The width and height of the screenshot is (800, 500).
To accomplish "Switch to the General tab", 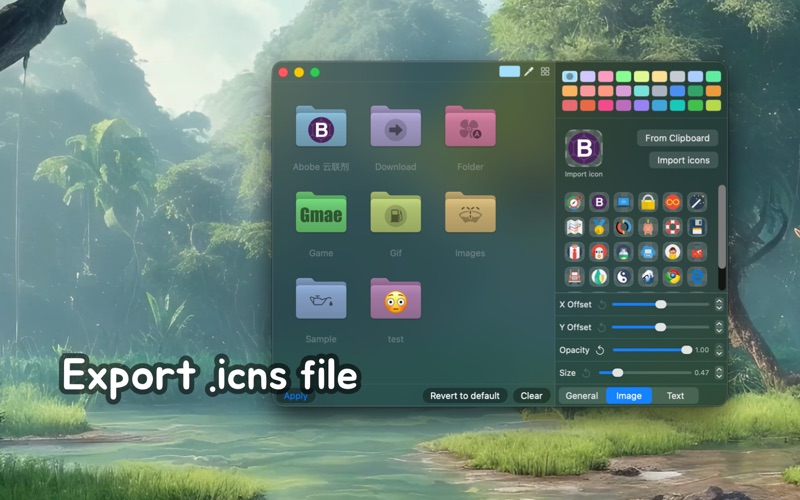I will pyautogui.click(x=582, y=396).
